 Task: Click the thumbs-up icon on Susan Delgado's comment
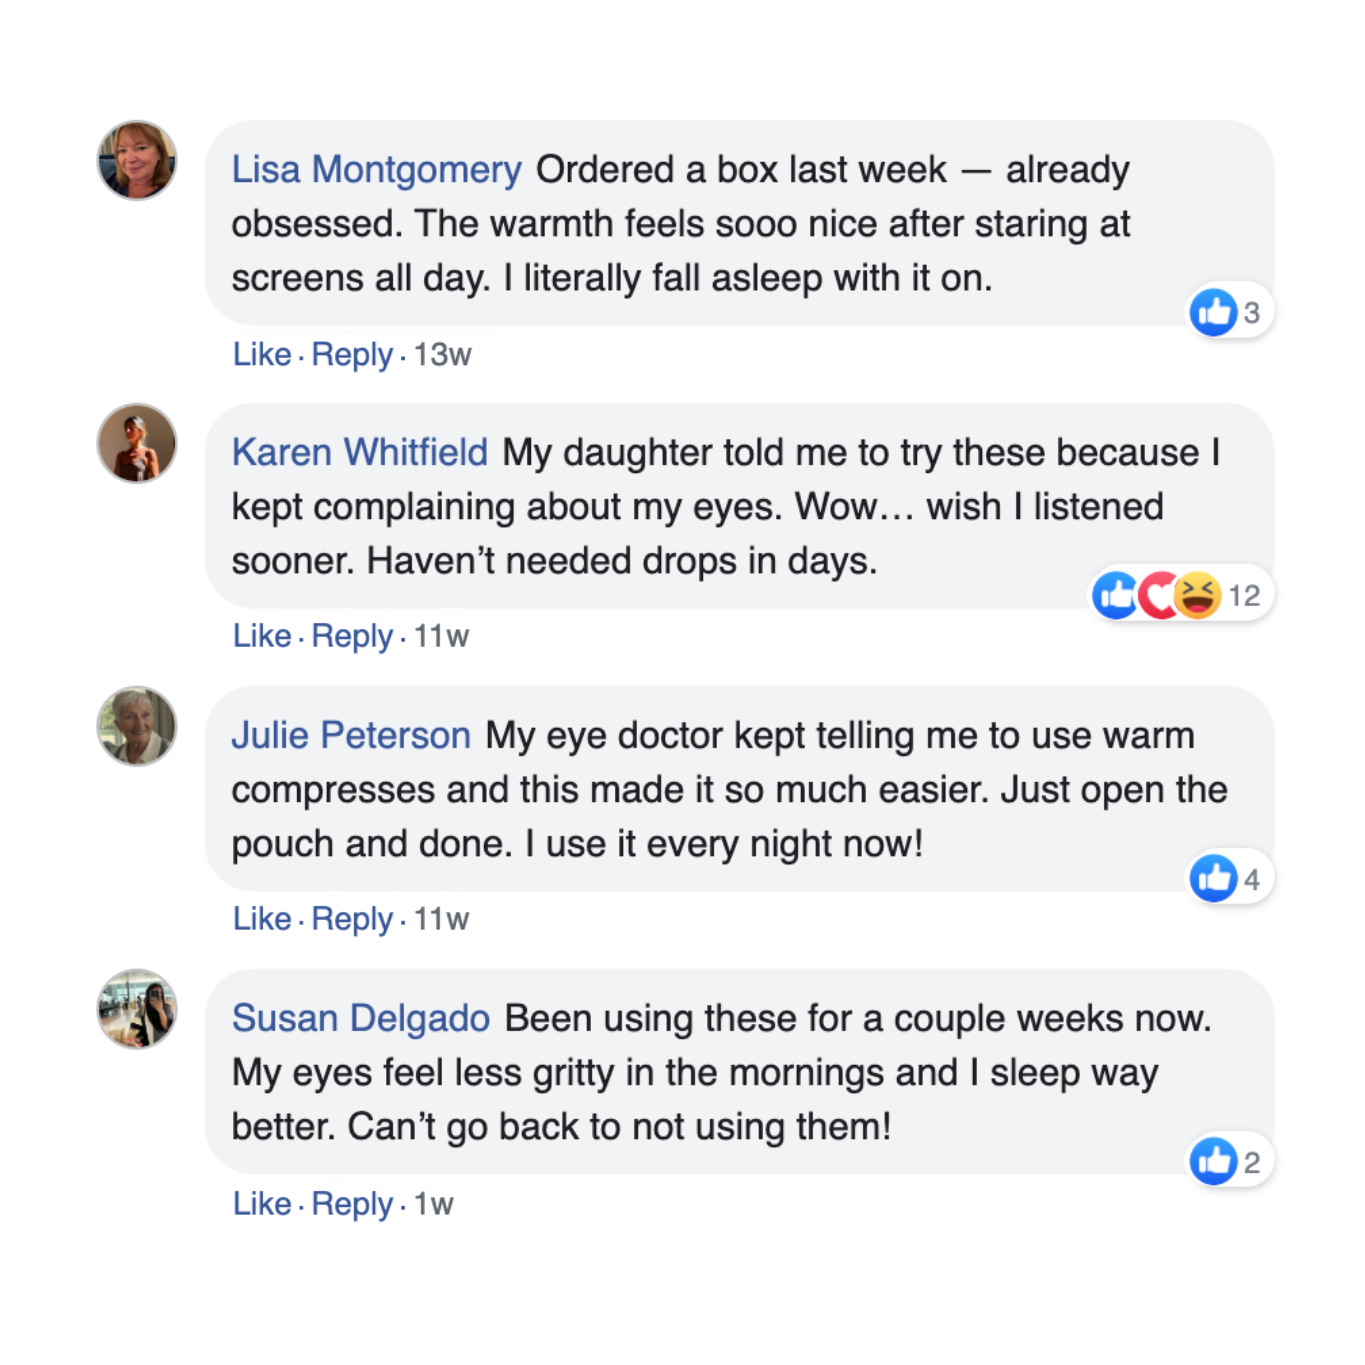[1214, 1162]
